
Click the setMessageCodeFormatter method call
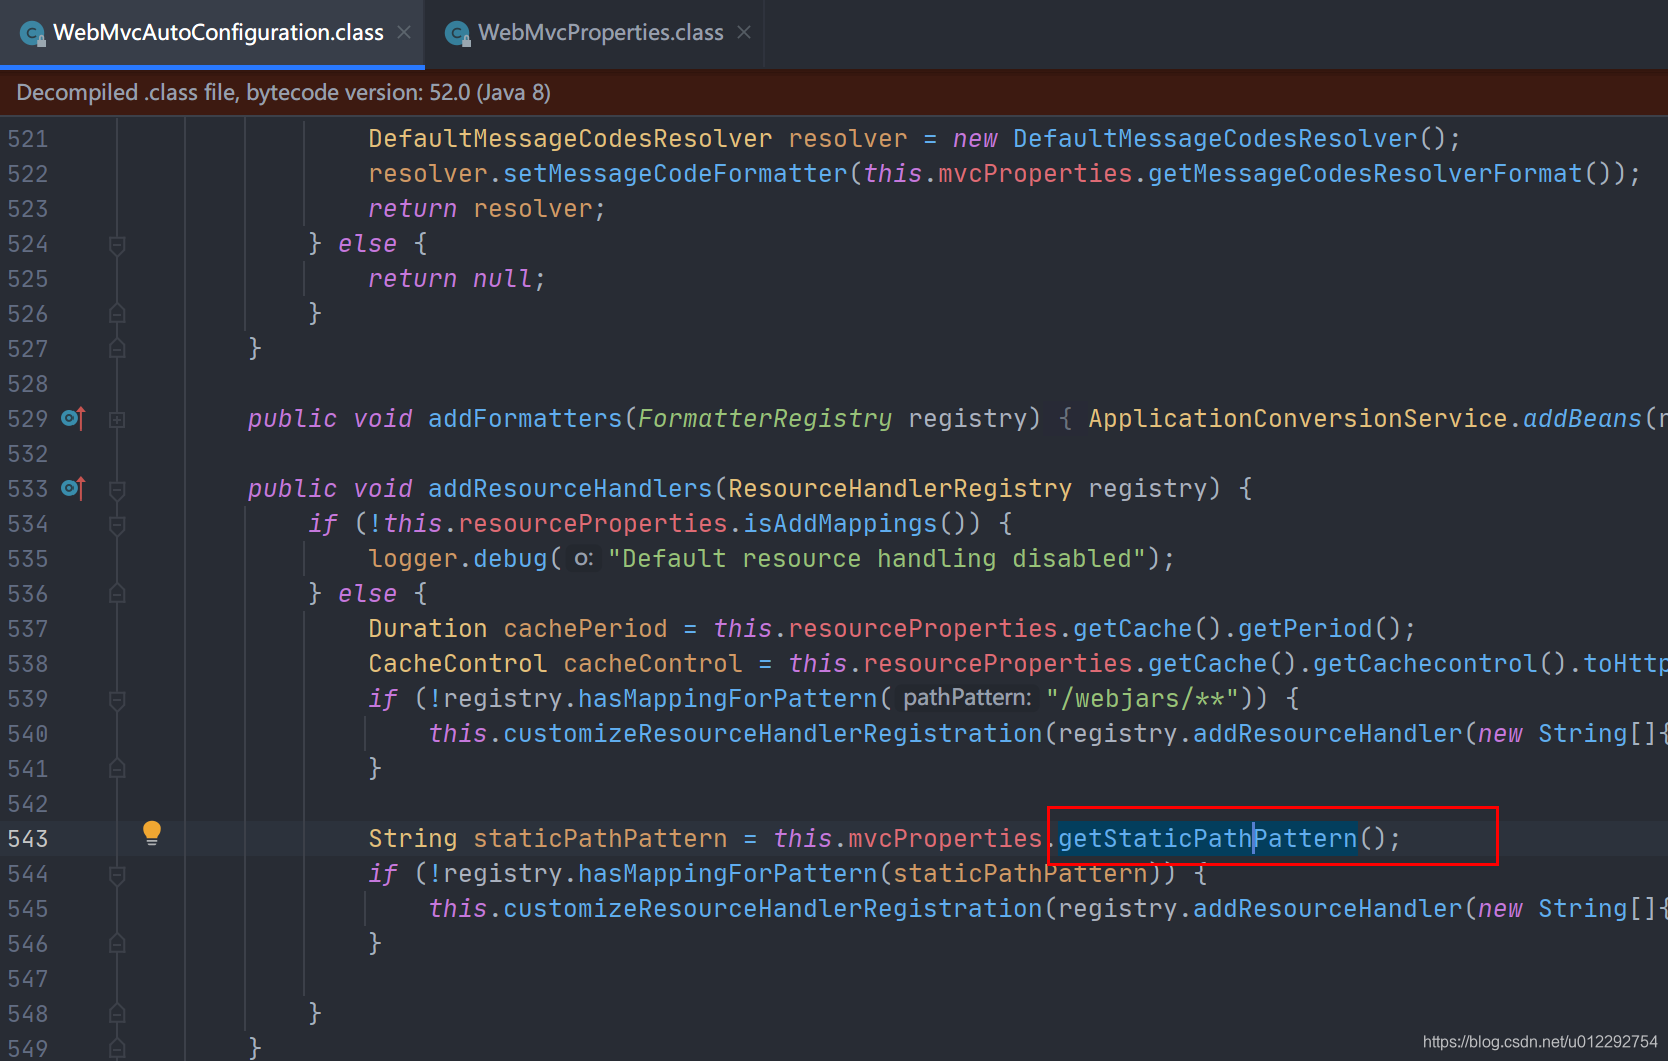pyautogui.click(x=675, y=173)
